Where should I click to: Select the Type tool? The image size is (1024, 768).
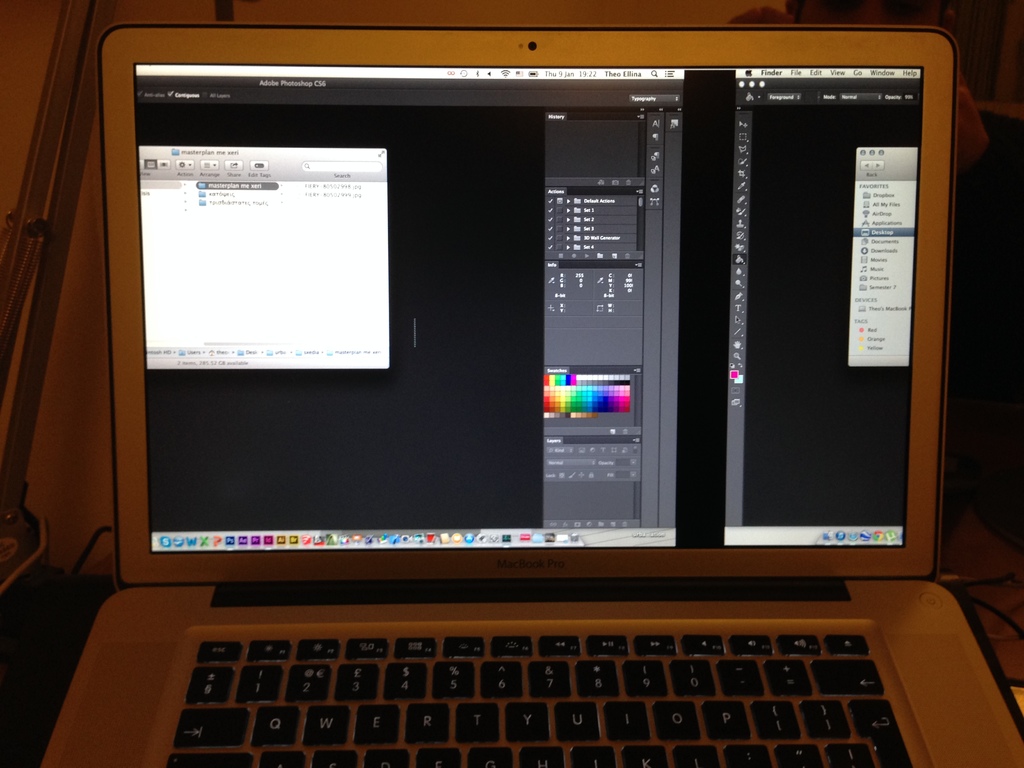739,308
